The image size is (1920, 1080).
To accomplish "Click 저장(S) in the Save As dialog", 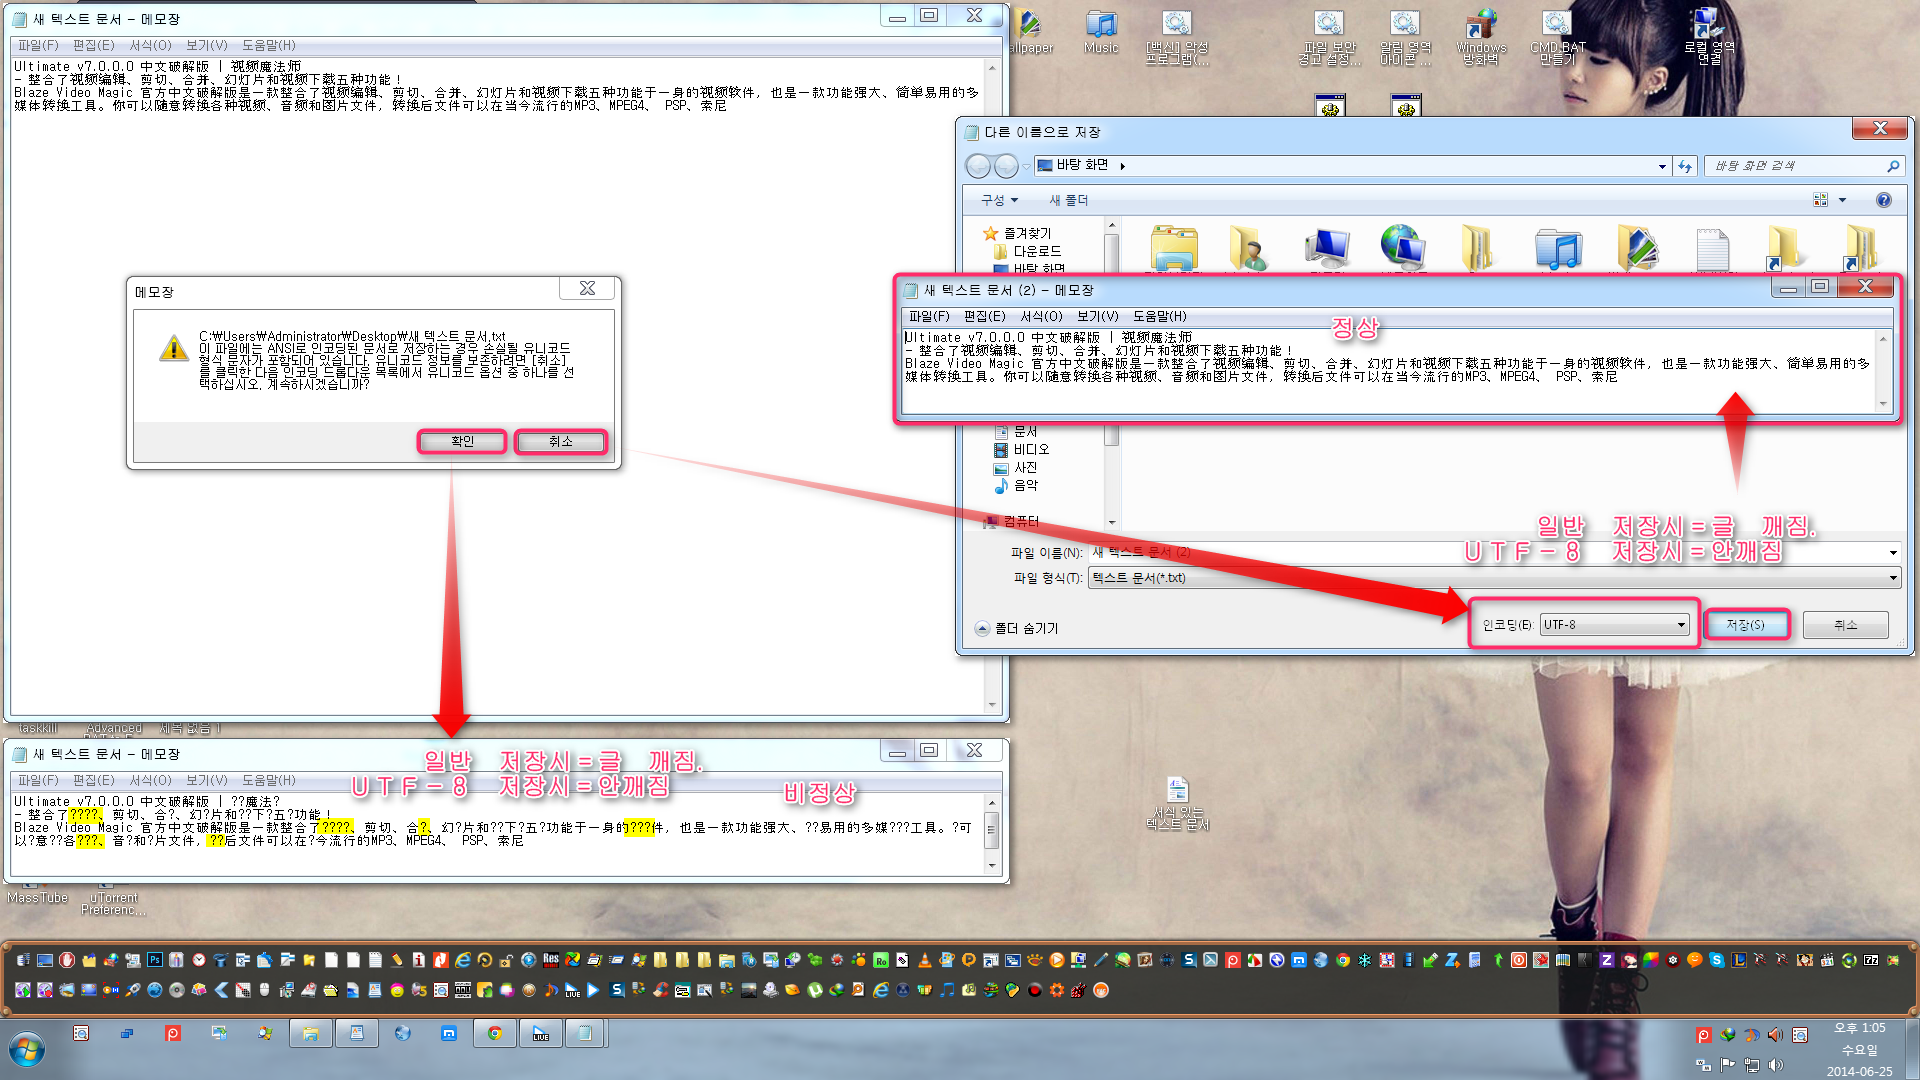I will (x=1746, y=625).
